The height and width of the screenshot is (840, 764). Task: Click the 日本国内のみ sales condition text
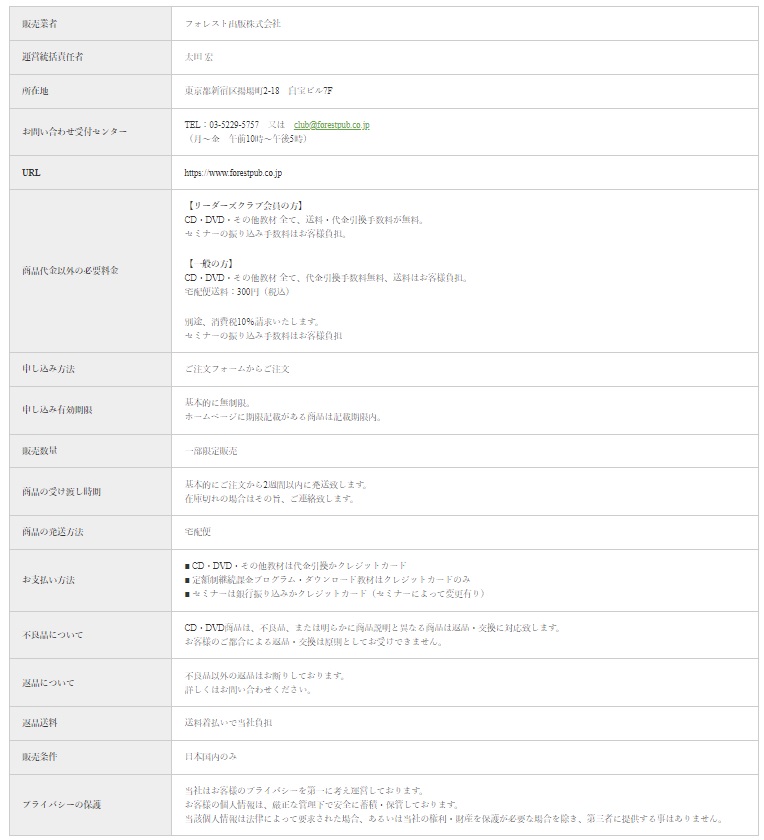coord(211,757)
